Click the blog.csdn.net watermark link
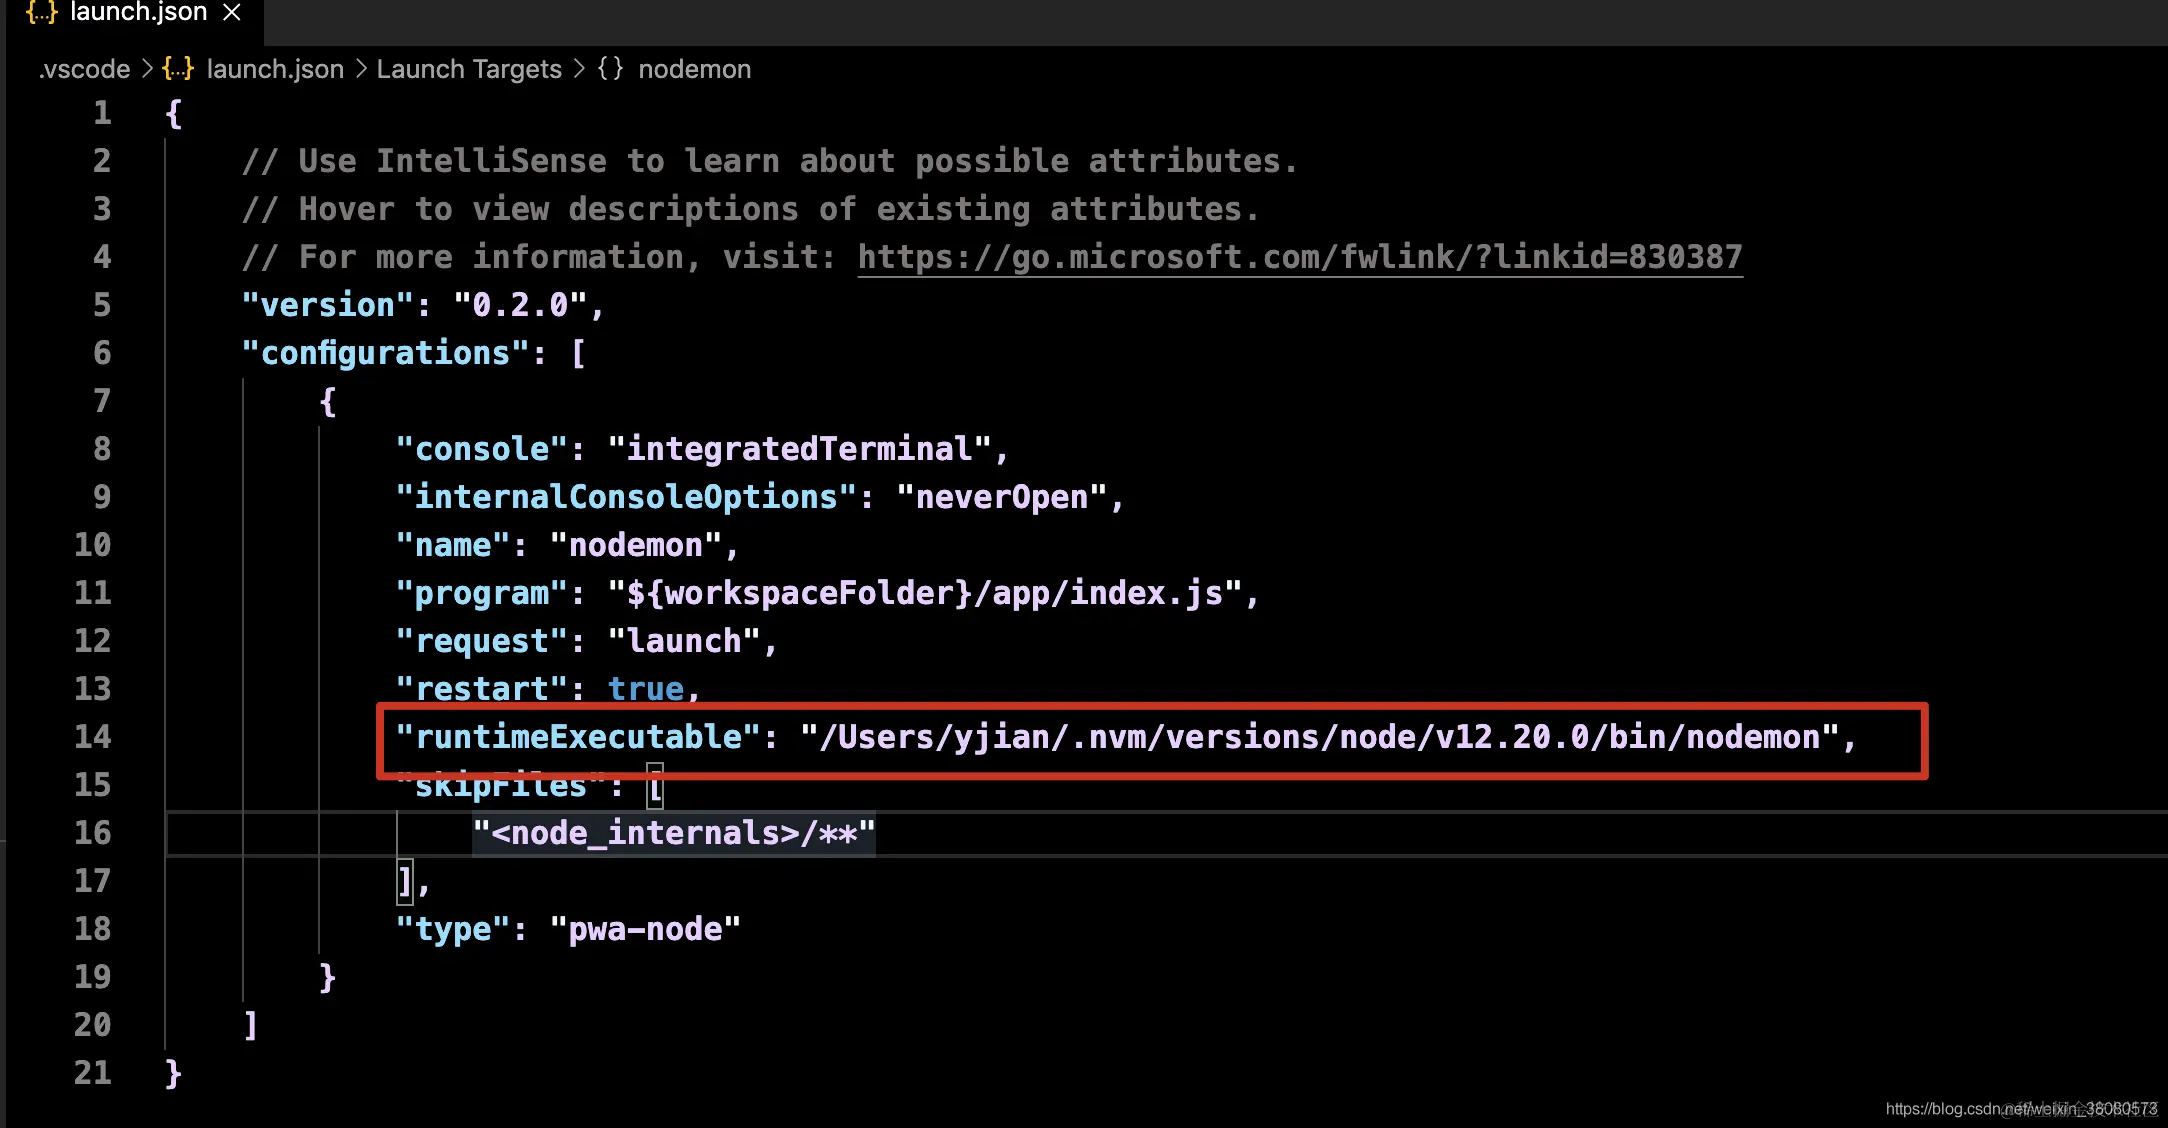 [x=2020, y=1108]
